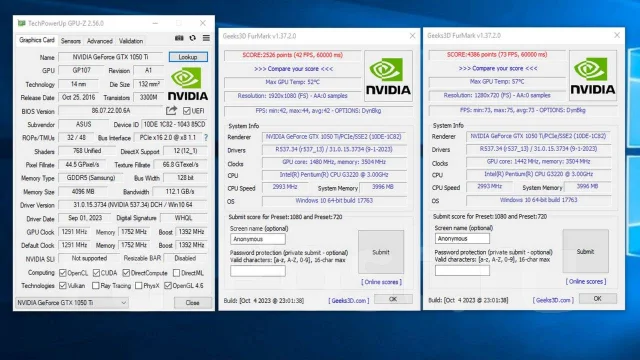640x360 pixels.
Task: Toggle the DirectCompute checkbox
Action: (126, 273)
